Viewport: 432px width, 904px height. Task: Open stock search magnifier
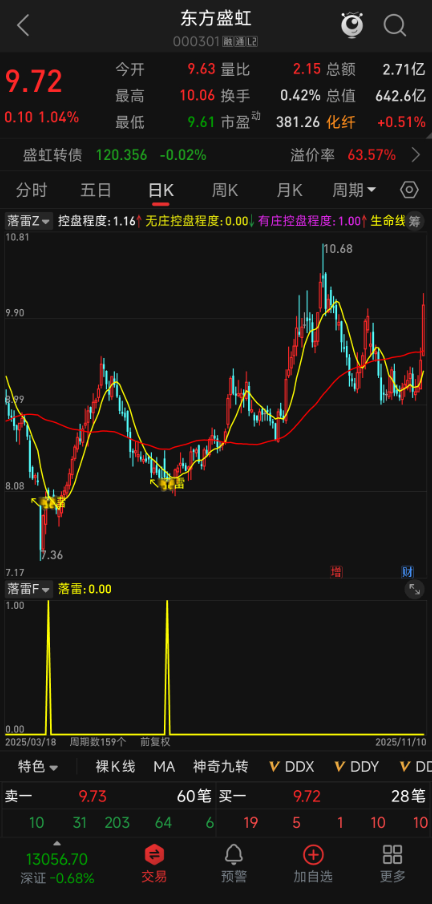(395, 25)
